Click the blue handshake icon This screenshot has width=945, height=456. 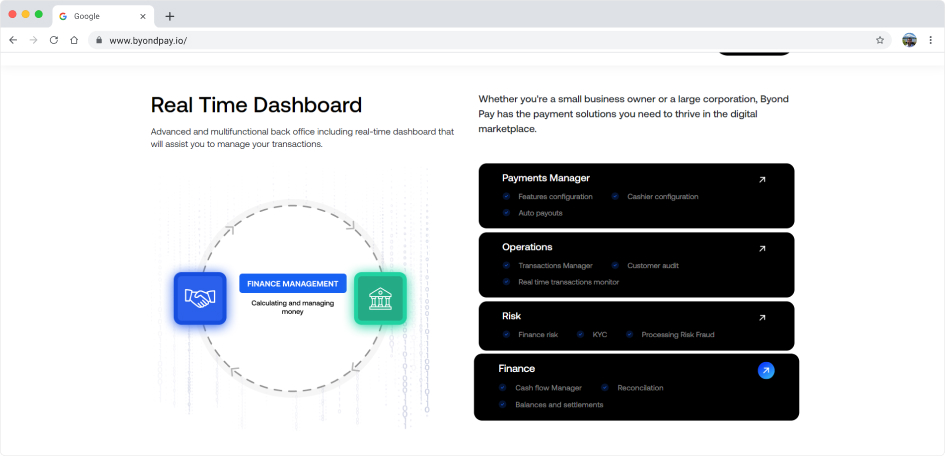(200, 298)
